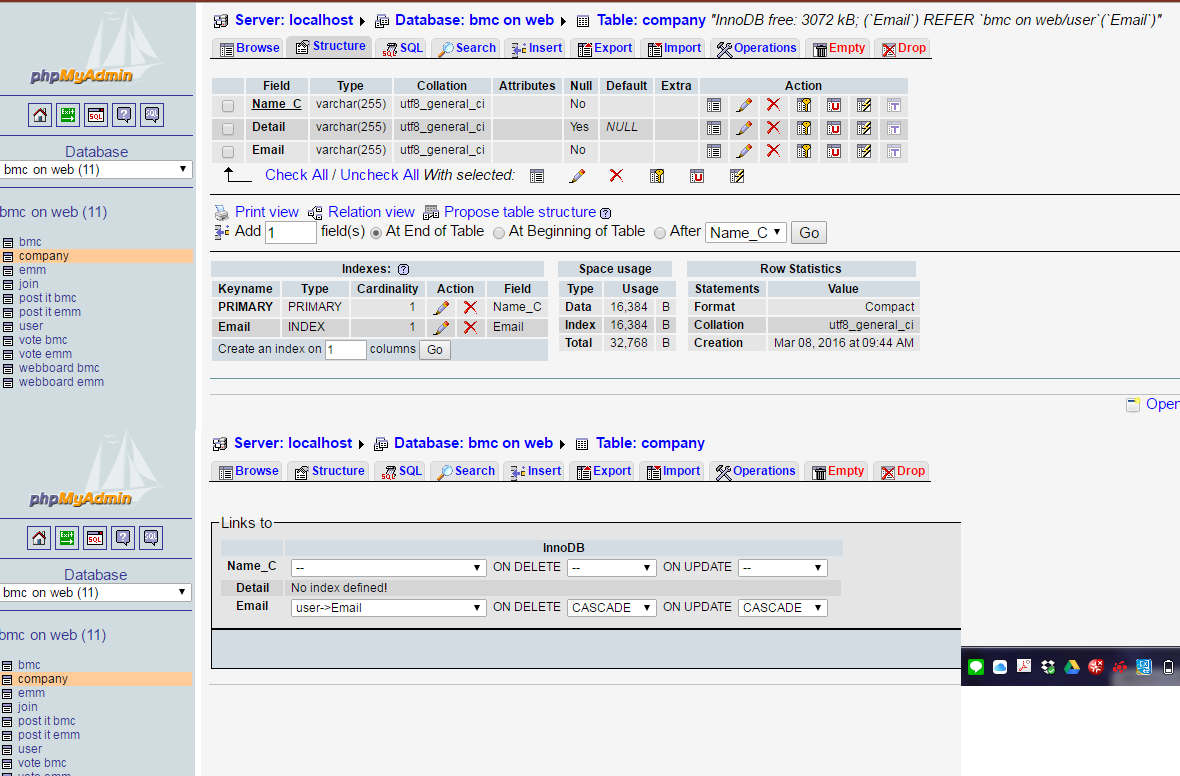Image resolution: width=1180 pixels, height=776 pixels.
Task: Open the After-field dropdown showing Name_C
Action: (x=746, y=232)
